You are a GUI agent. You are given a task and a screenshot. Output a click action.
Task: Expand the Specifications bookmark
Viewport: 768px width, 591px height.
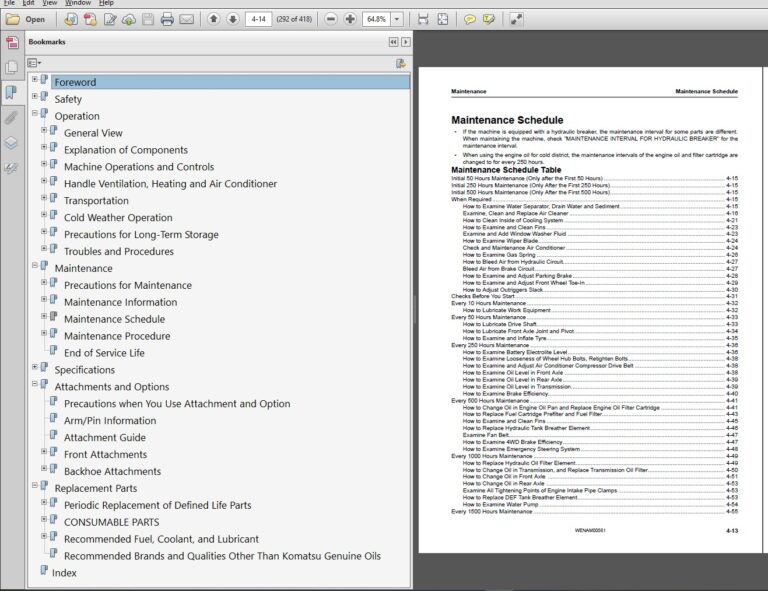point(35,367)
